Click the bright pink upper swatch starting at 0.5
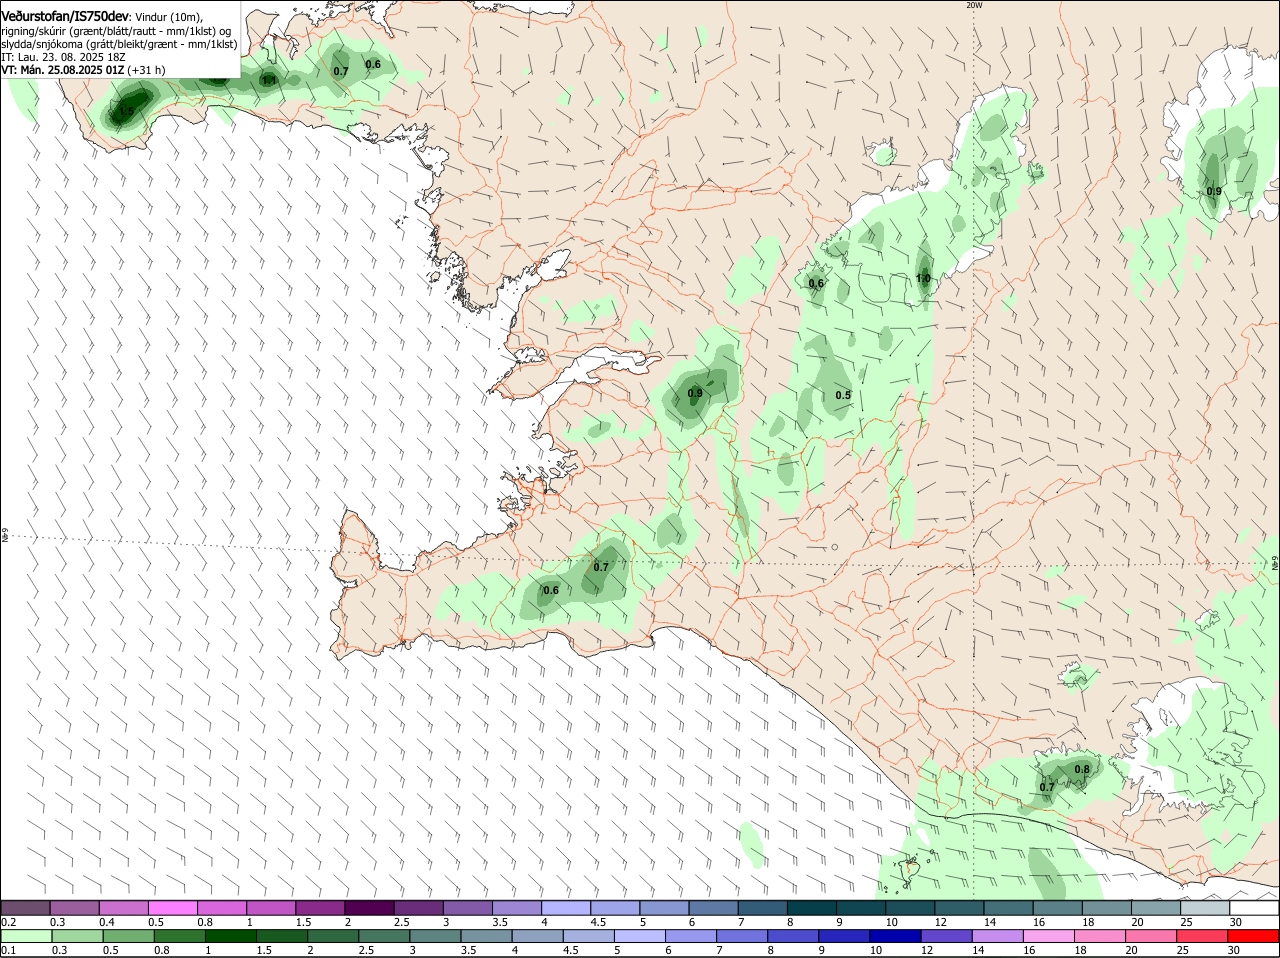The width and height of the screenshot is (1280, 958). (172, 907)
